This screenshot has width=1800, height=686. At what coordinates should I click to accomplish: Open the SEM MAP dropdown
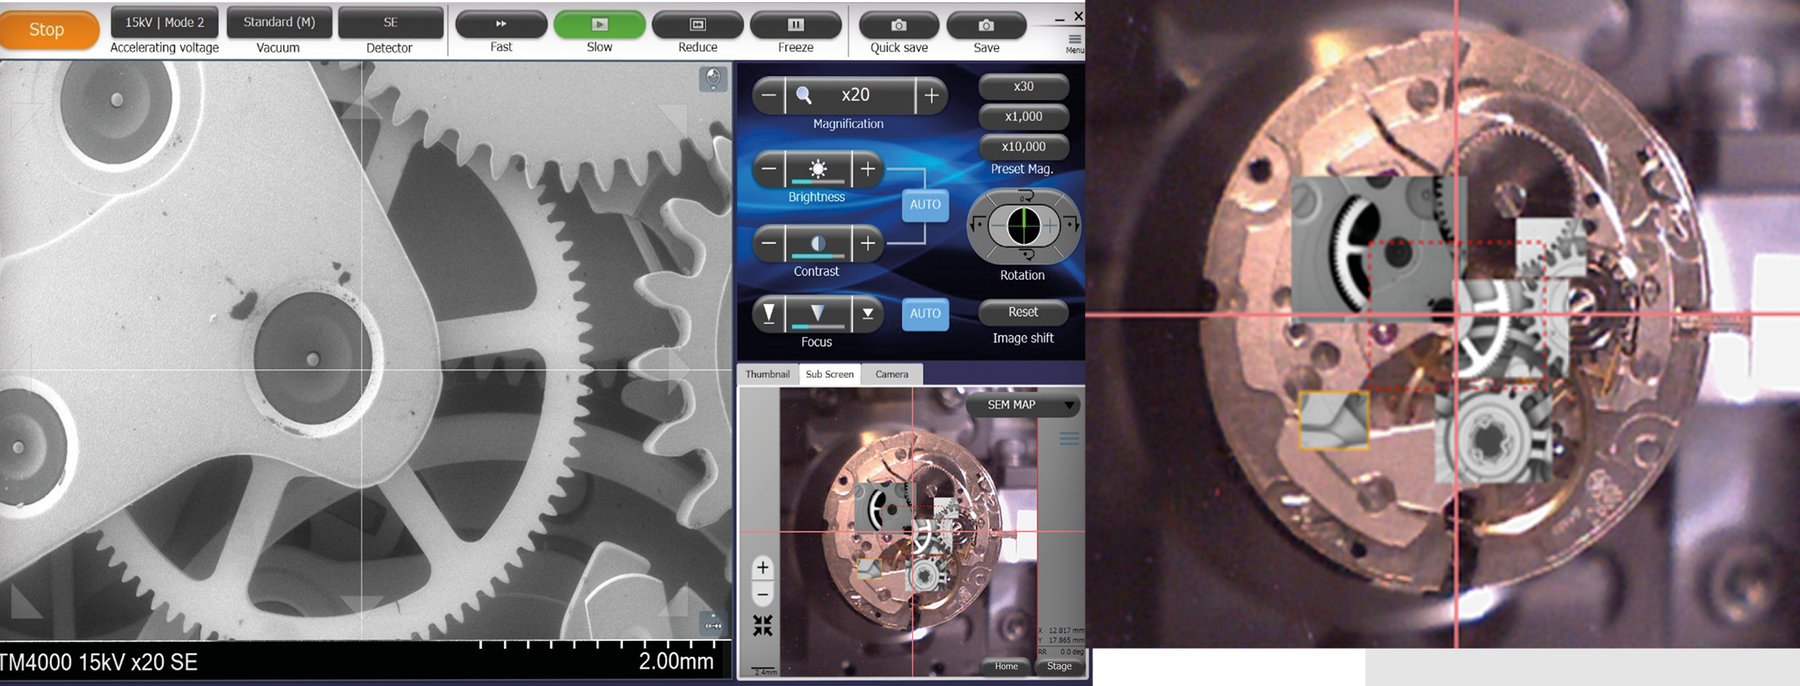[x=1024, y=405]
